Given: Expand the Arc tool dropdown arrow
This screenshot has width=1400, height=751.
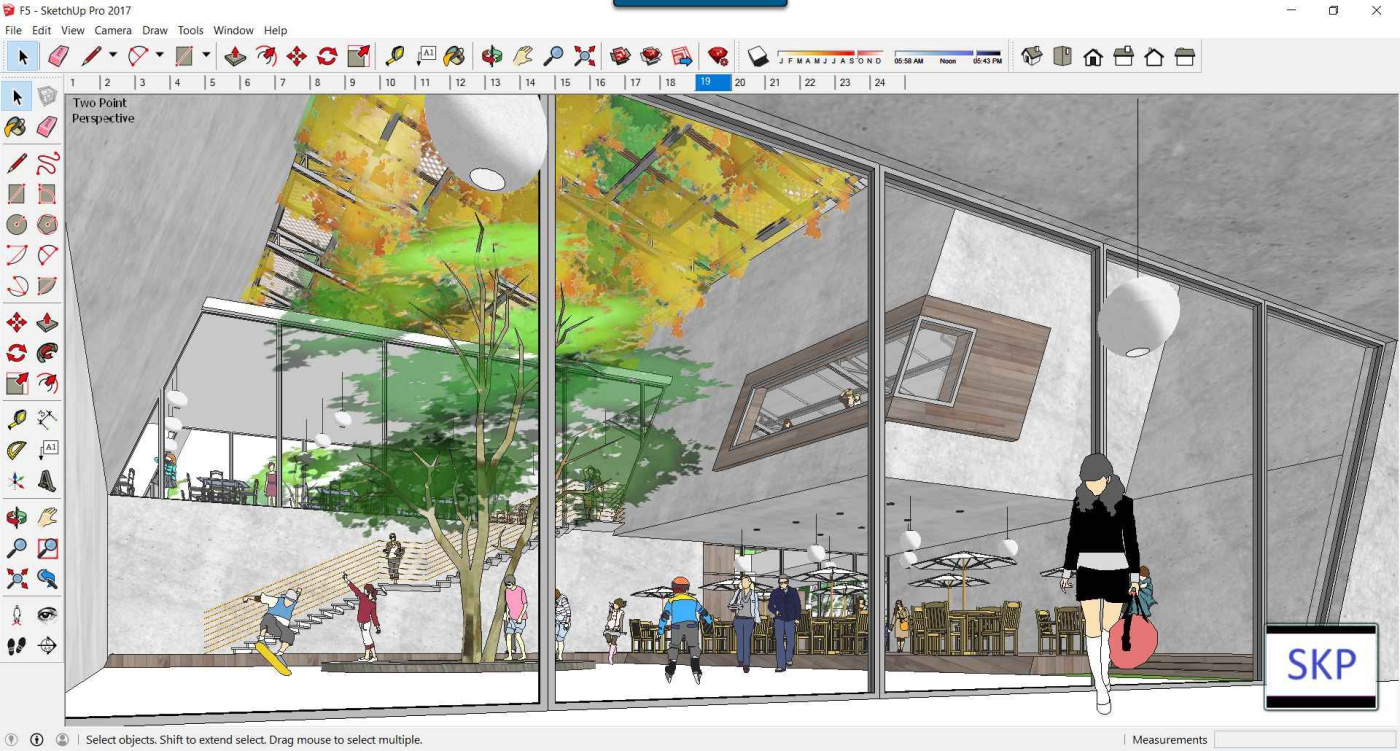Looking at the screenshot, I should click(159, 56).
